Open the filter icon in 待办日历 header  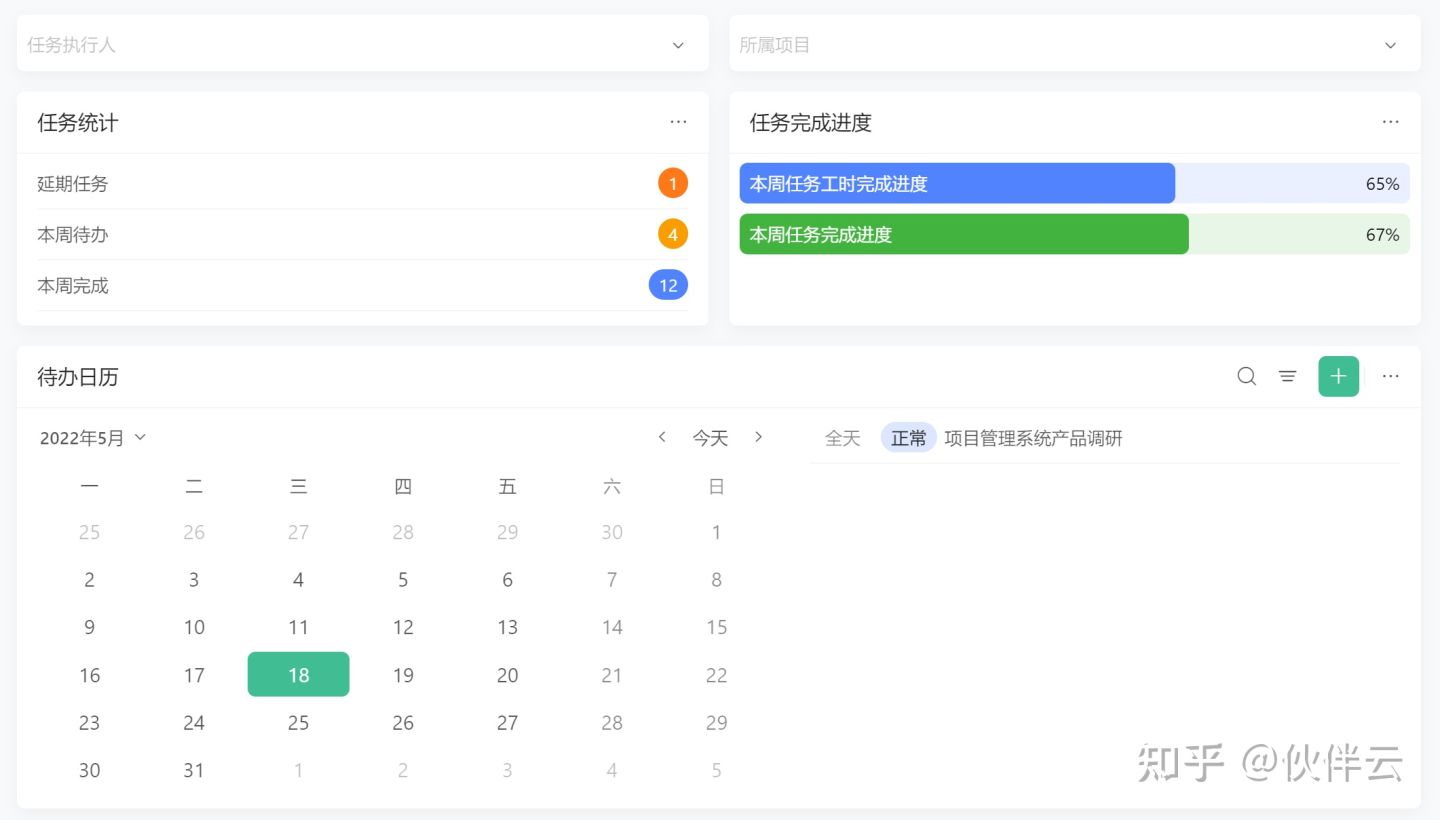pos(1287,376)
